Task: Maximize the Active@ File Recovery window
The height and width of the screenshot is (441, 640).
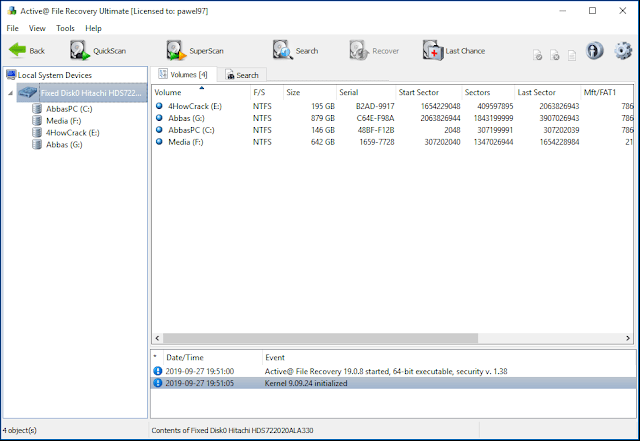Action: (x=593, y=11)
